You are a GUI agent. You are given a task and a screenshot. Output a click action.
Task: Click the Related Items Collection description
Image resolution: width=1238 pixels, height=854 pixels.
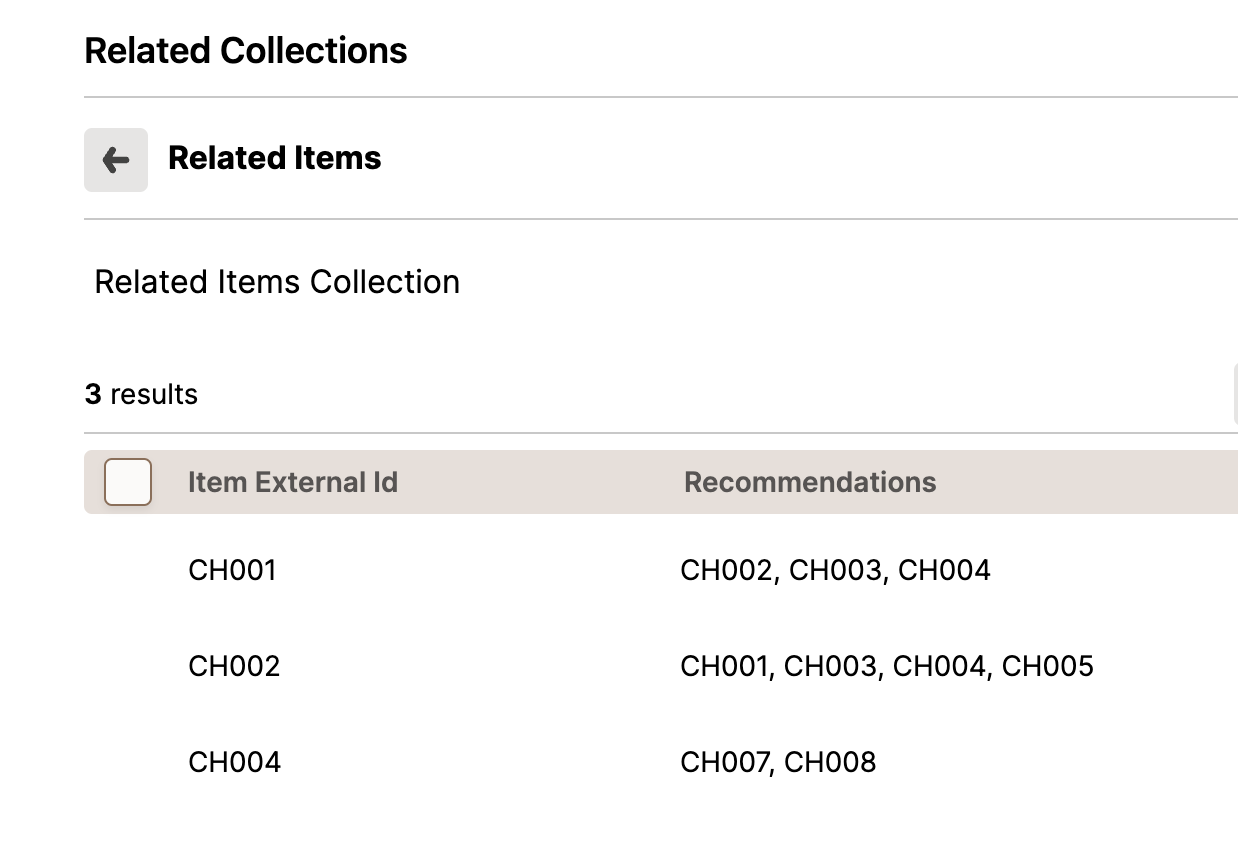click(x=277, y=282)
